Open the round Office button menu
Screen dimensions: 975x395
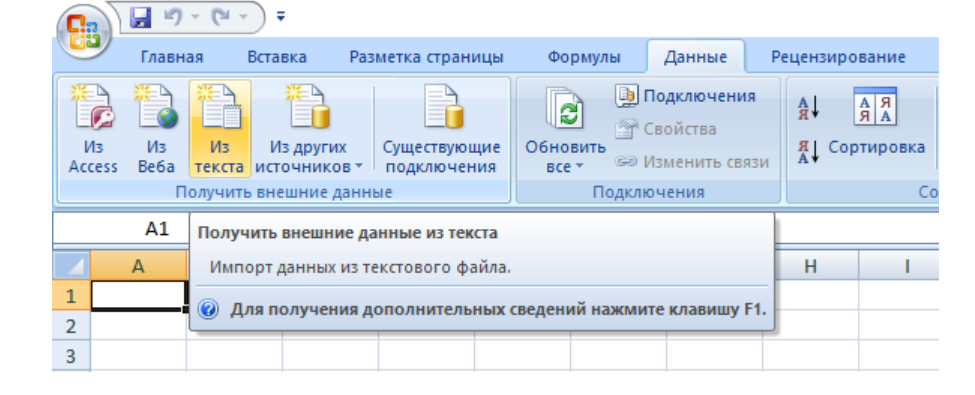pos(83,33)
